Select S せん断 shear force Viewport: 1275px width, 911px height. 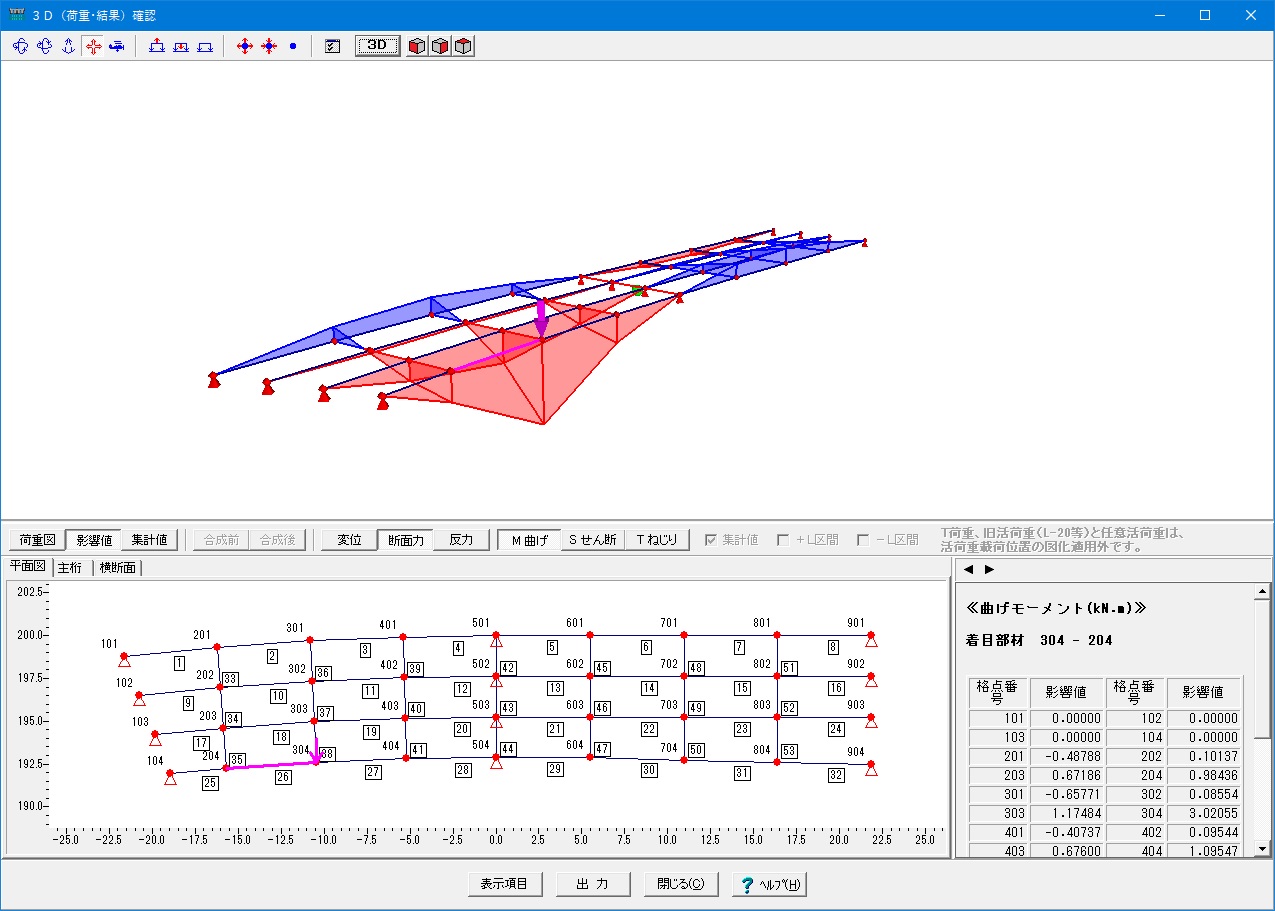[593, 540]
